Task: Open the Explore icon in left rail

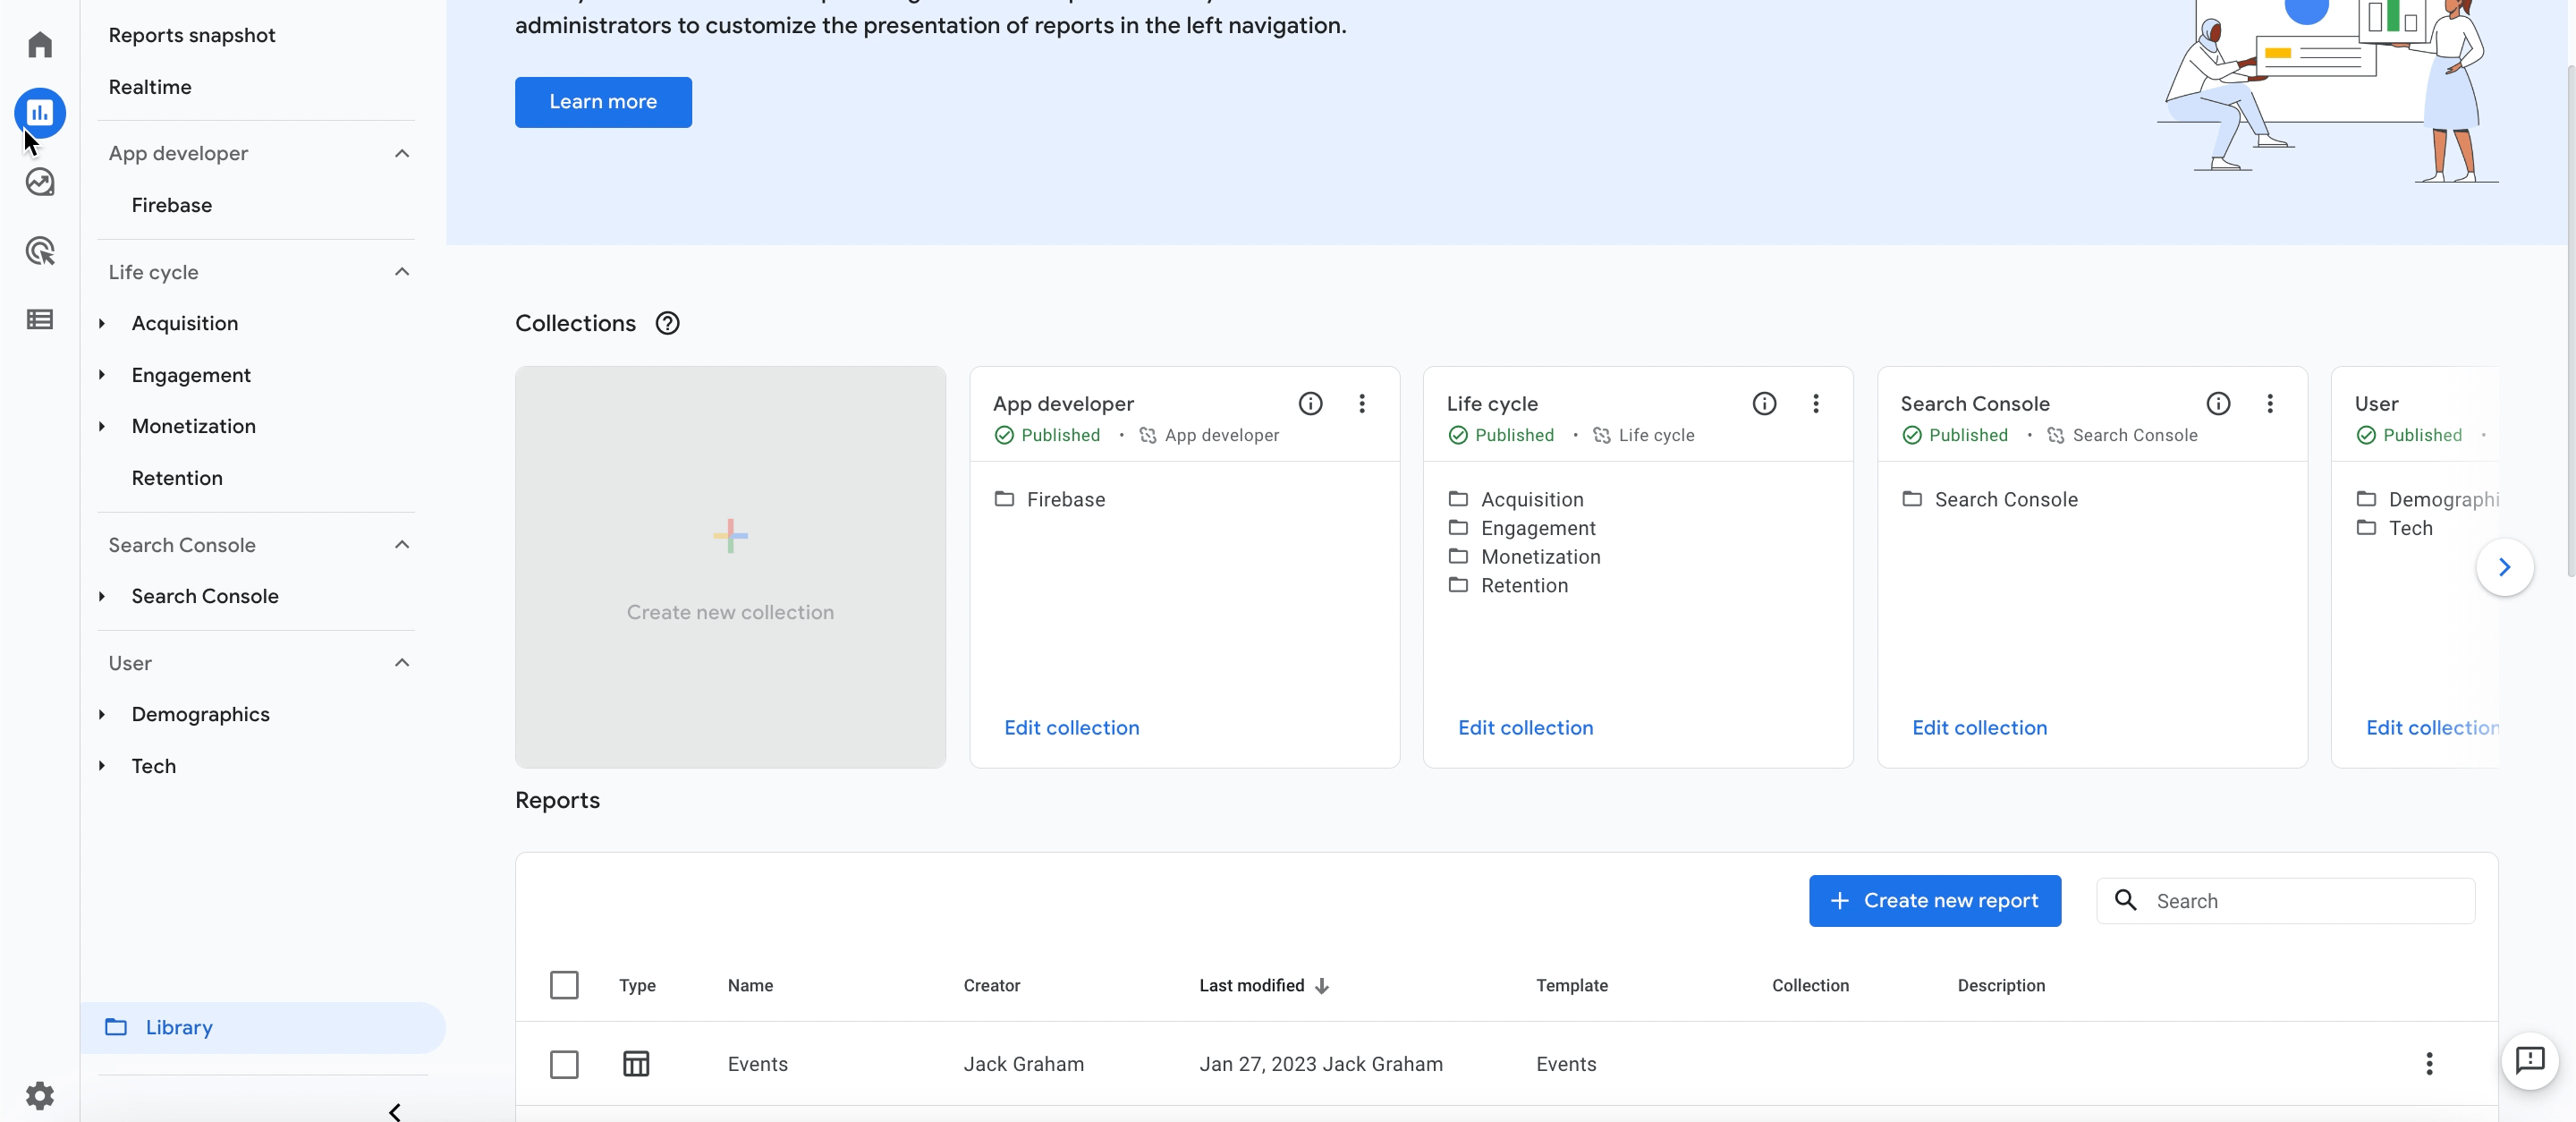Action: pos(40,182)
